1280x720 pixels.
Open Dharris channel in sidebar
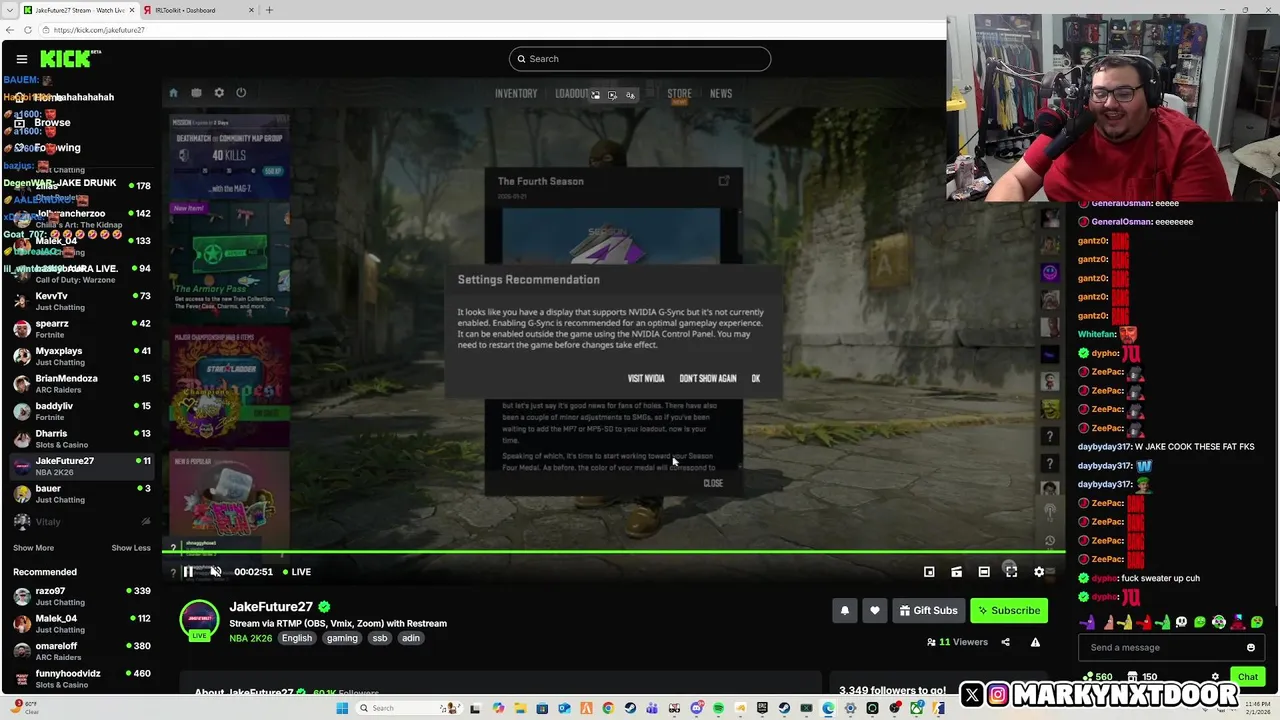click(x=82, y=439)
